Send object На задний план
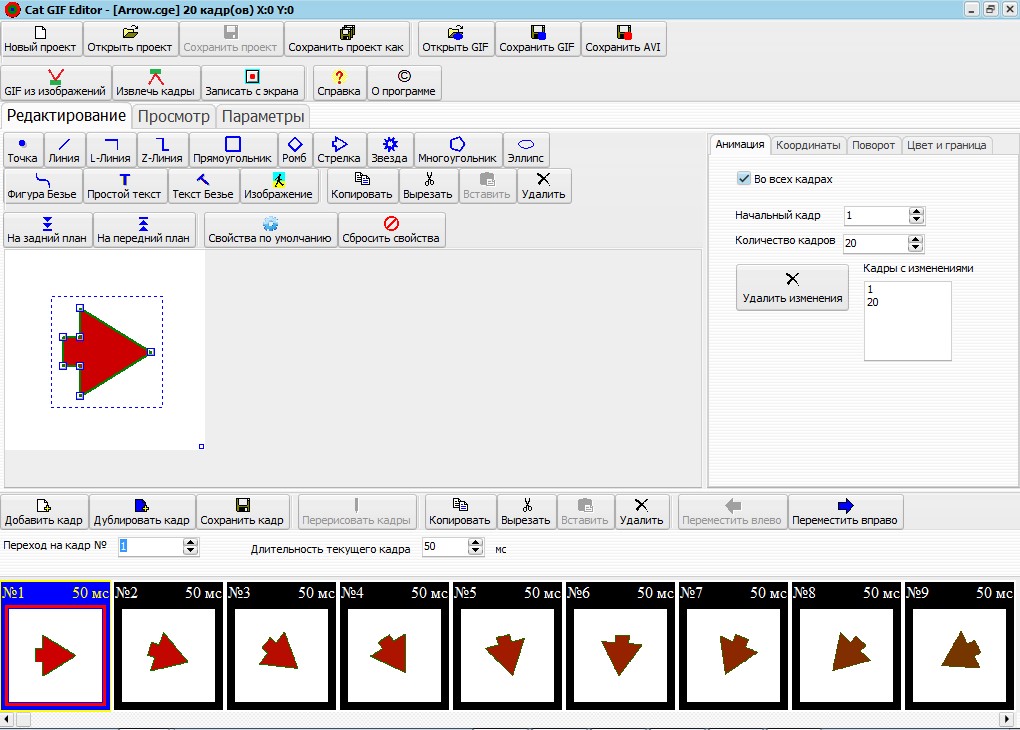1020x730 pixels. tap(47, 230)
